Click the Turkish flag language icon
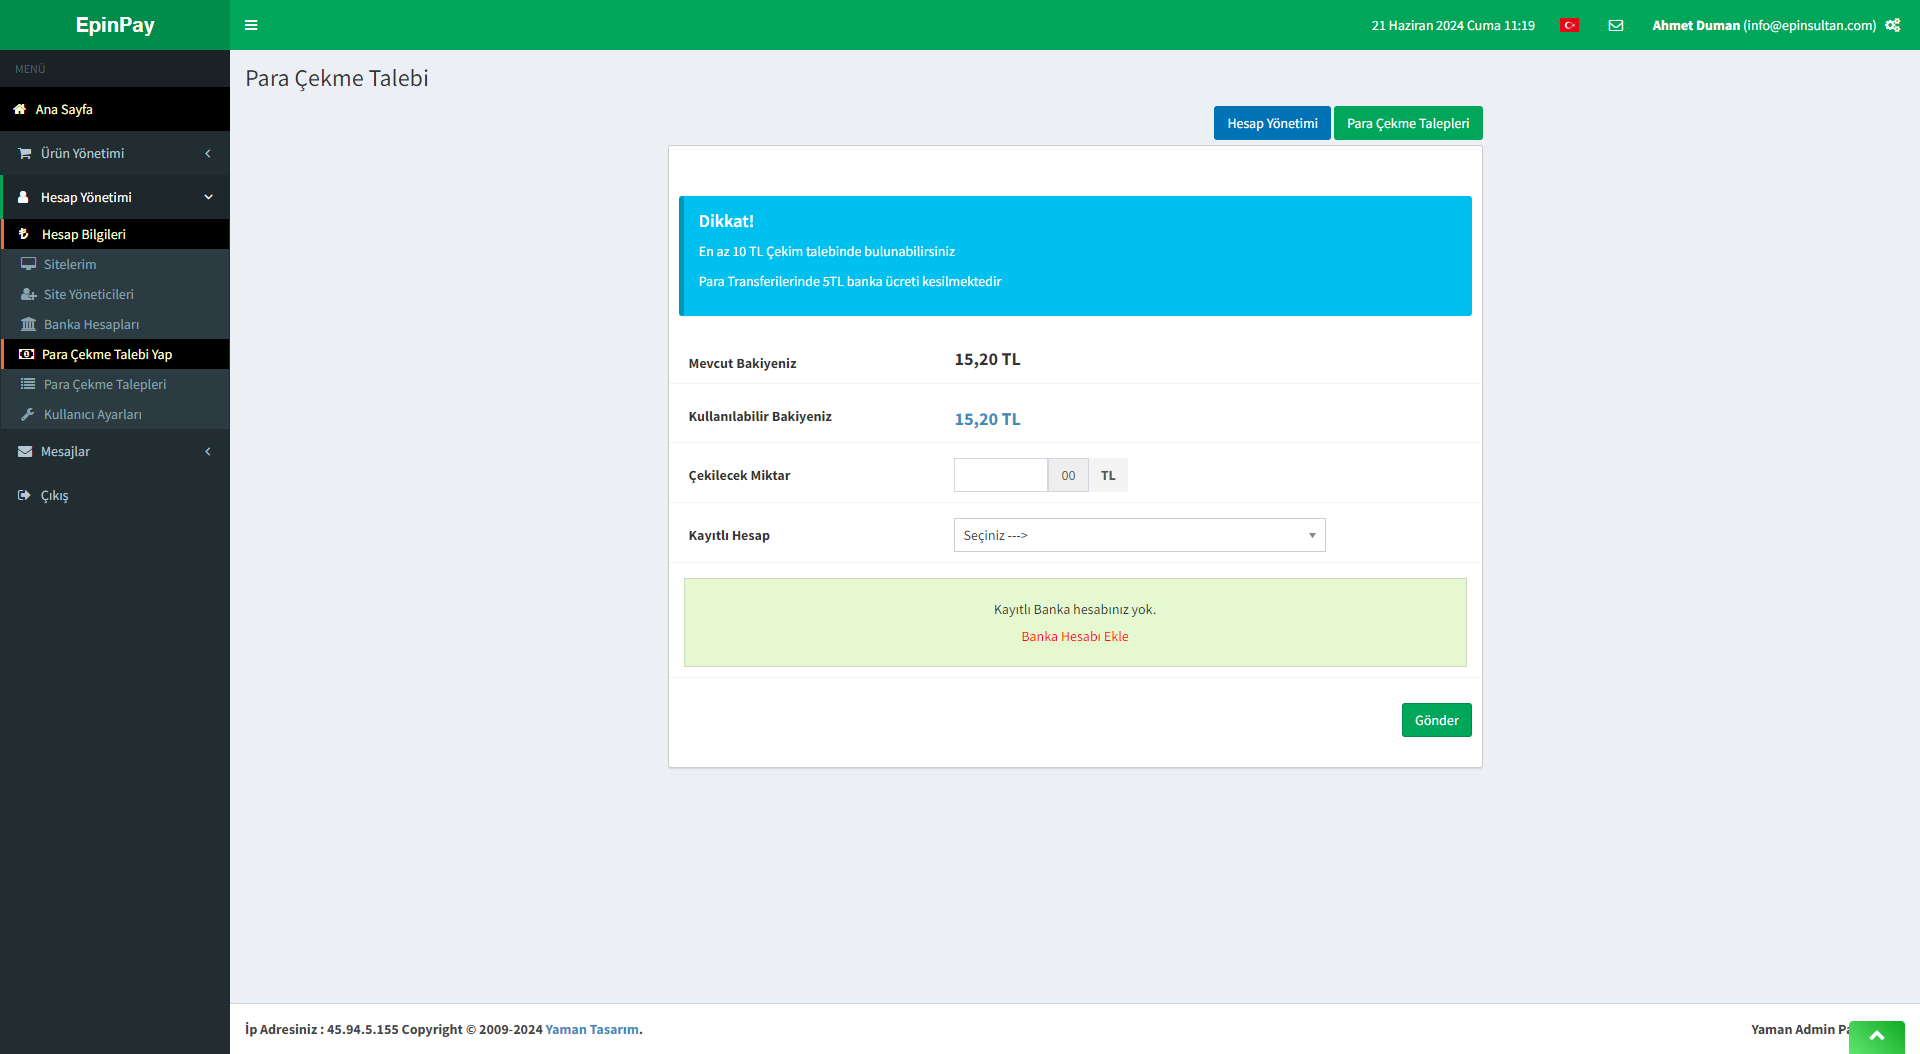The height and width of the screenshot is (1054, 1920). coord(1569,25)
